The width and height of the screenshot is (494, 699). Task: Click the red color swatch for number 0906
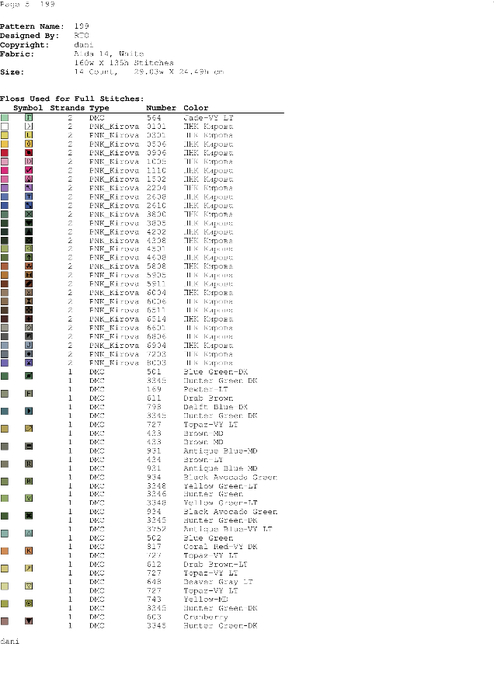point(4,153)
